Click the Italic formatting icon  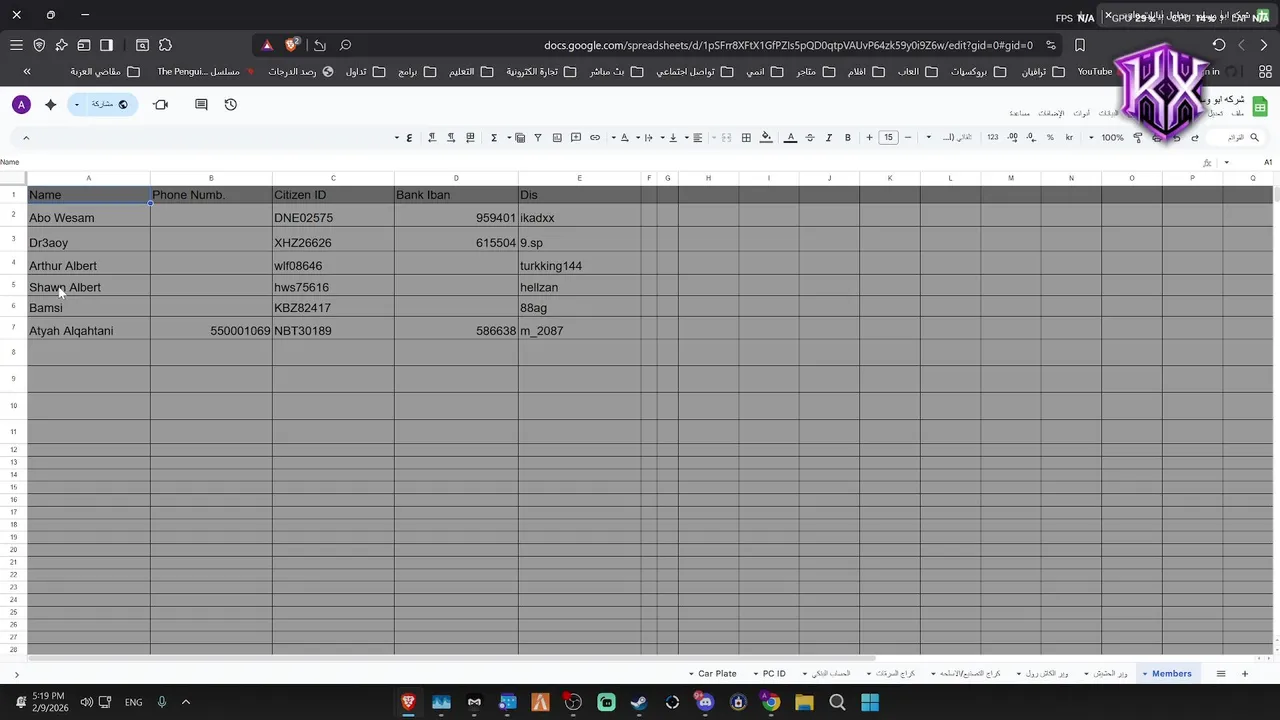[x=829, y=137]
